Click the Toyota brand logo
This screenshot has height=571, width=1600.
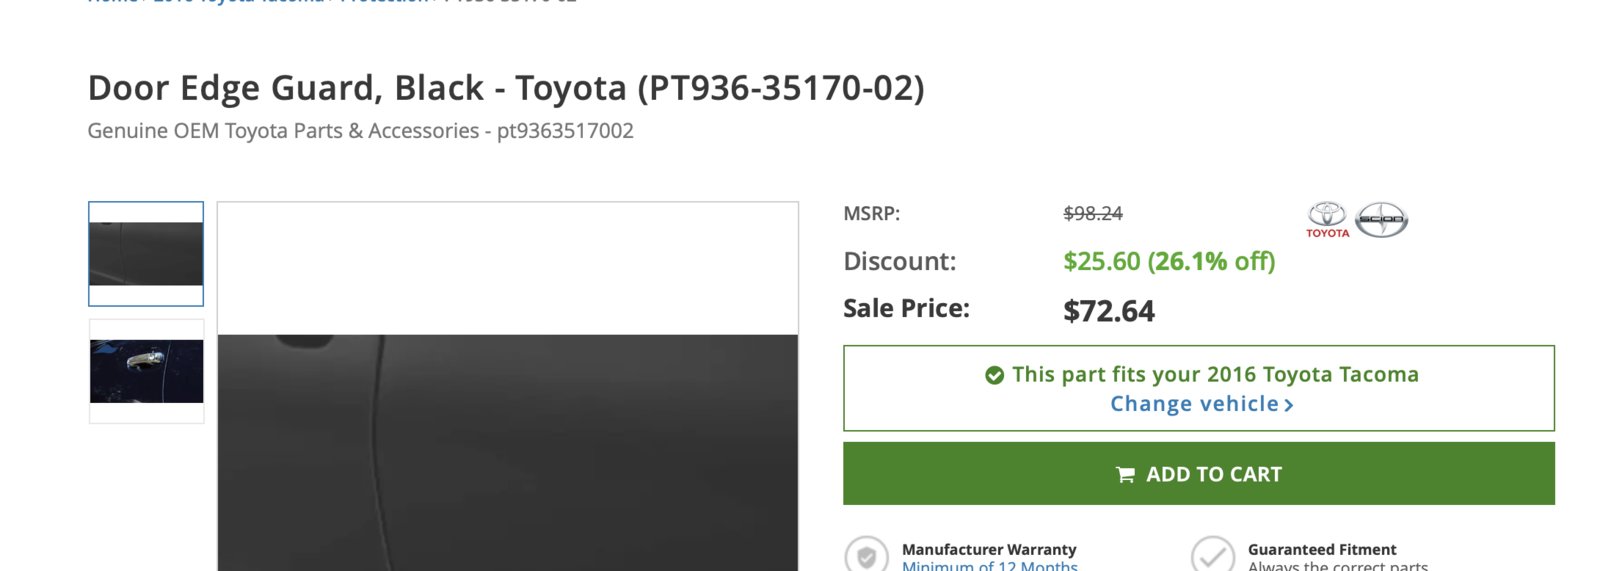[1327, 220]
